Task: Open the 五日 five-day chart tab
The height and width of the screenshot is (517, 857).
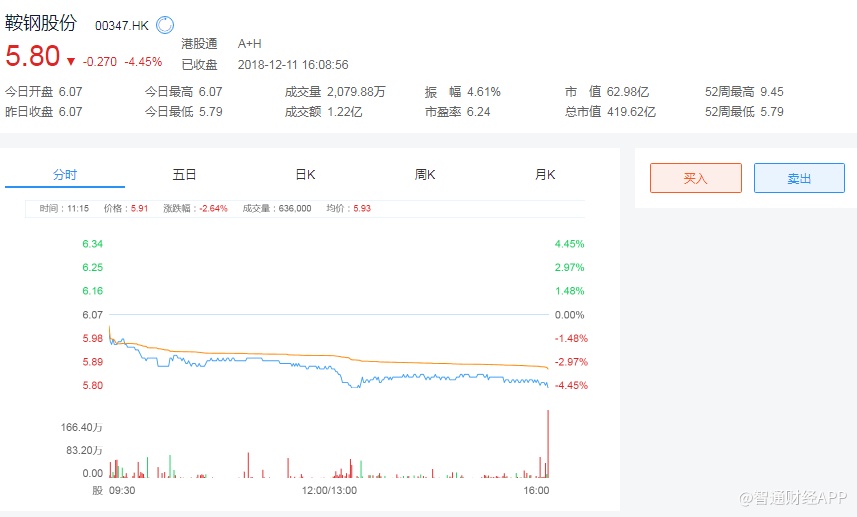Action: pos(185,175)
